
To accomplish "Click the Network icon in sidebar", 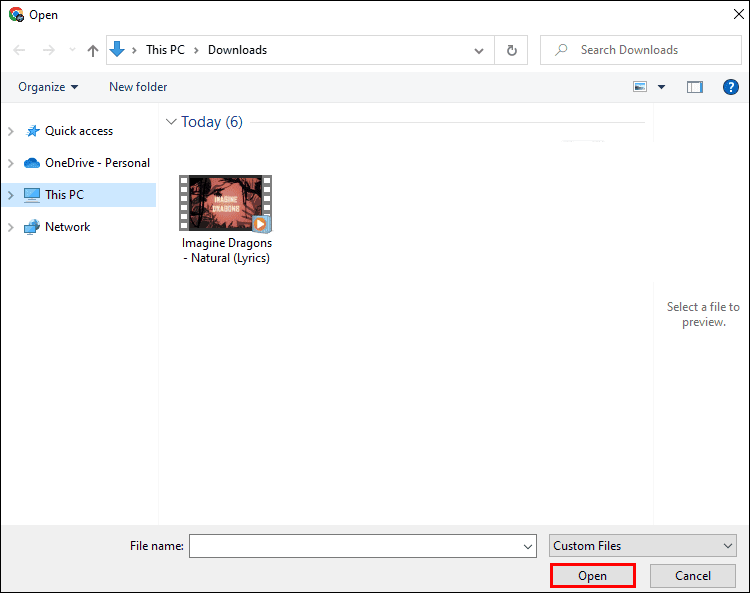I will 31,227.
